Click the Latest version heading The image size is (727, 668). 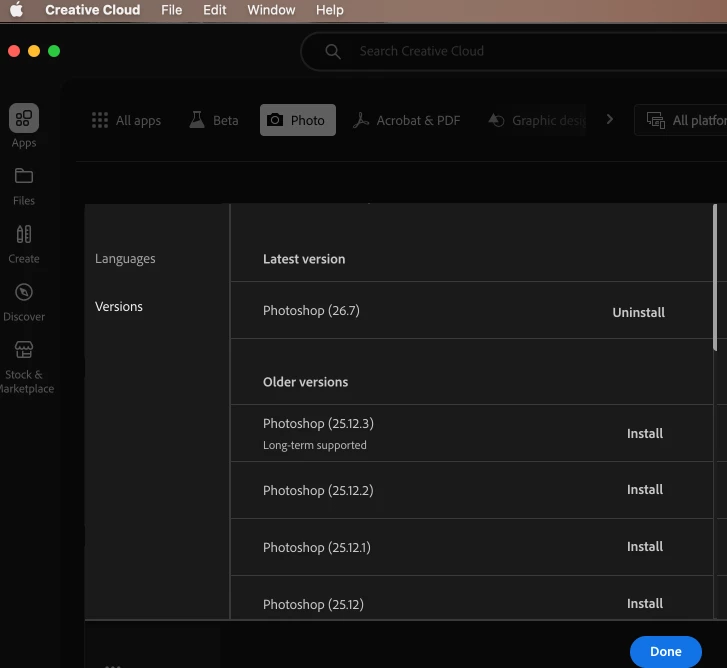coord(304,259)
